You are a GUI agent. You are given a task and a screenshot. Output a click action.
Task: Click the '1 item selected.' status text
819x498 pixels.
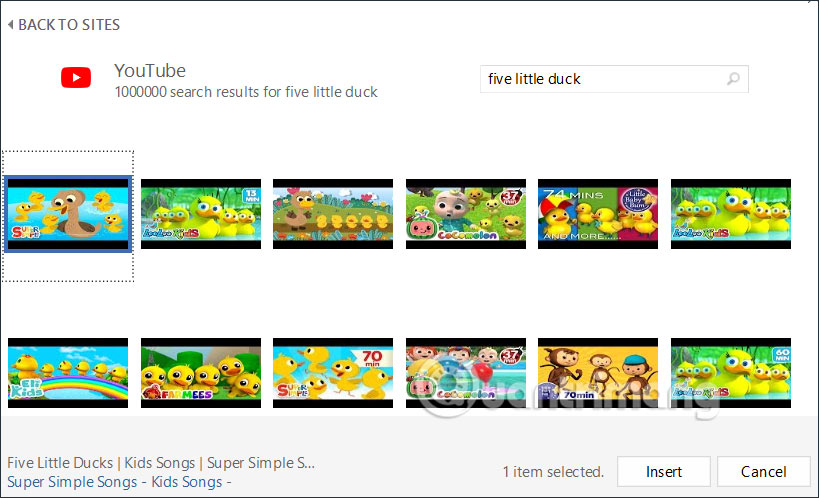[x=553, y=472]
